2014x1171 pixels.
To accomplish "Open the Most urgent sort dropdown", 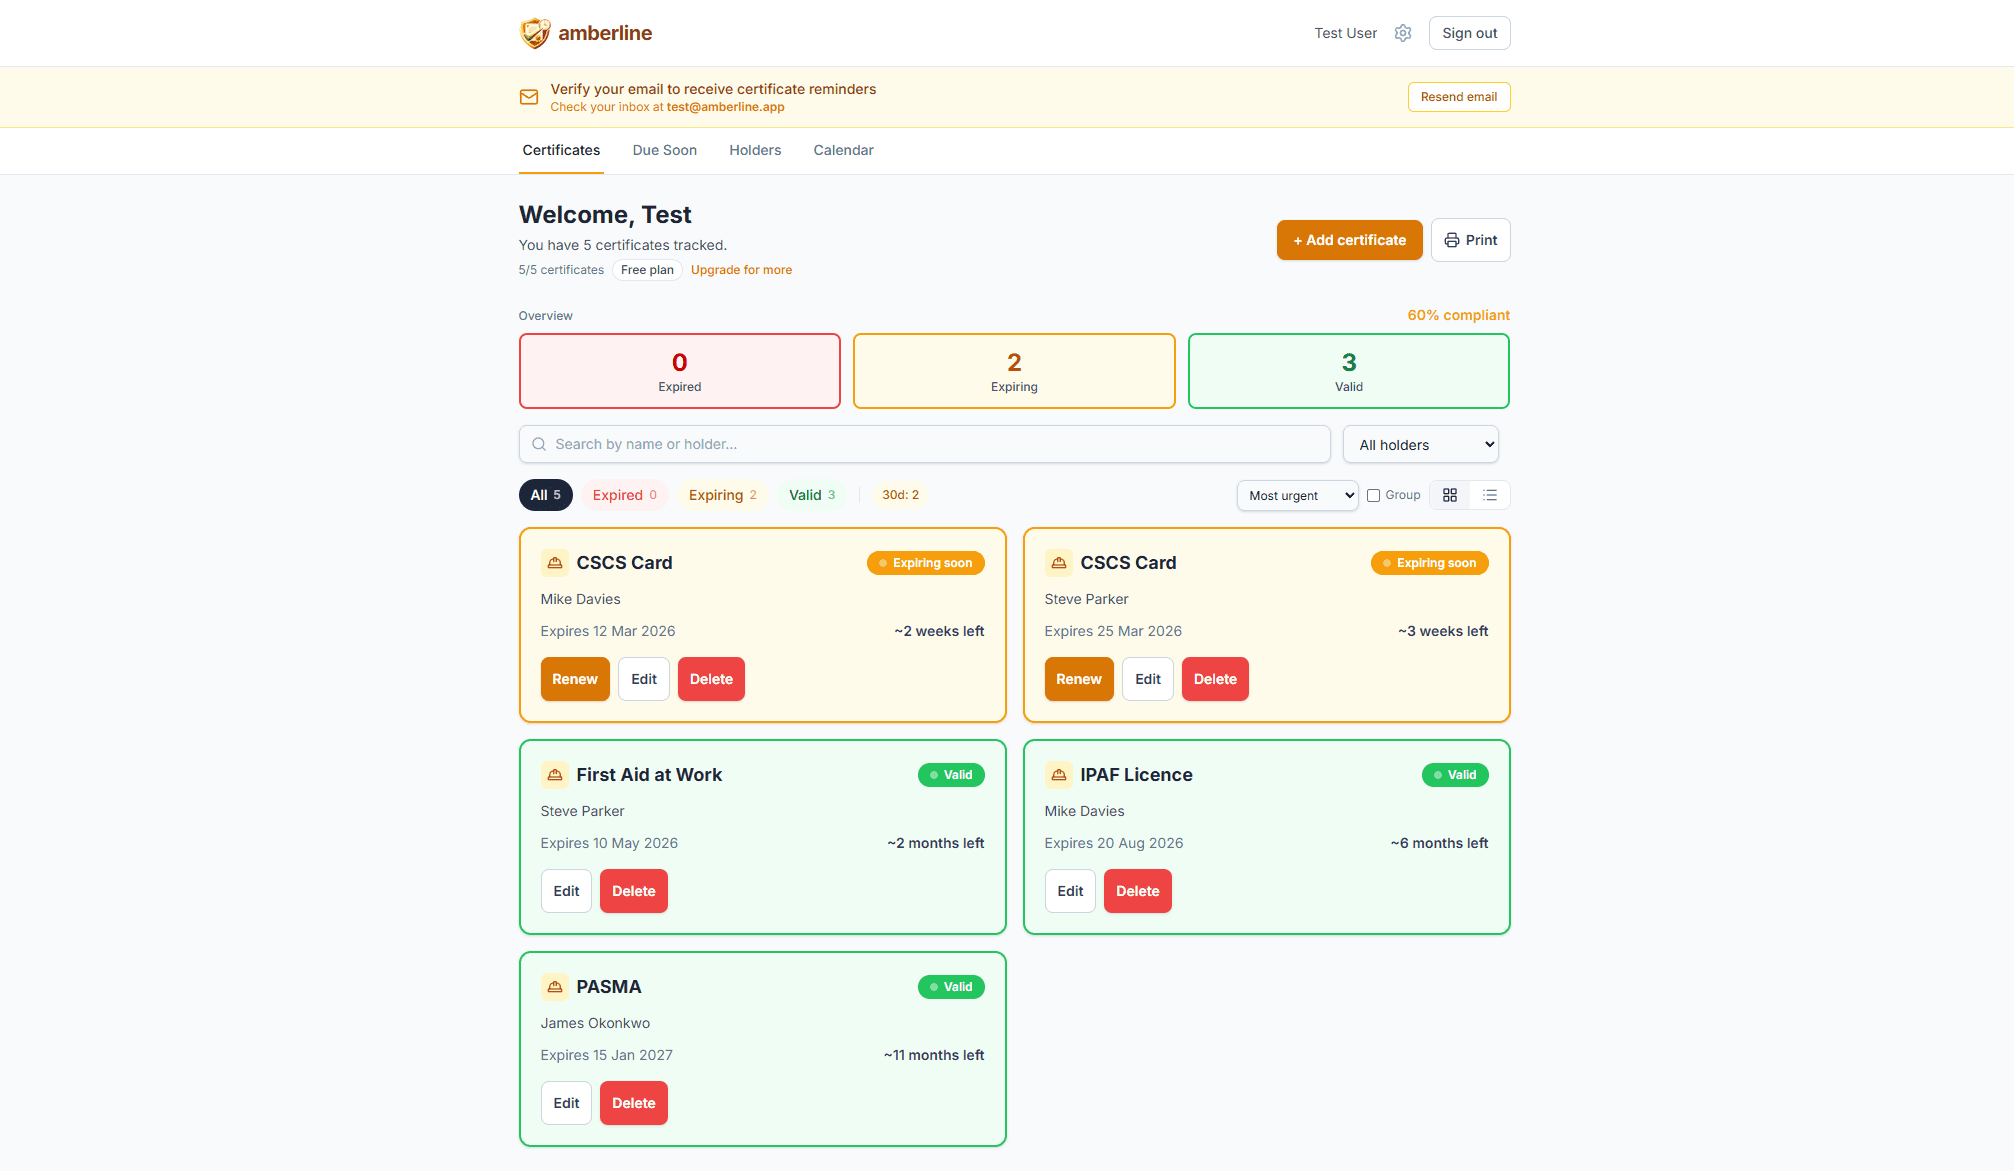I will point(1297,495).
